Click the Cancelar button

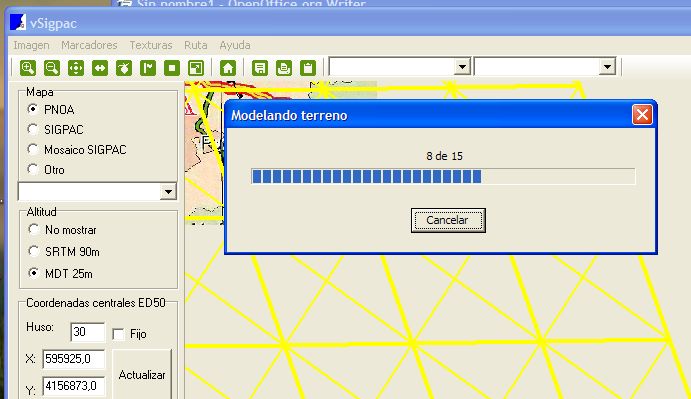pos(448,220)
